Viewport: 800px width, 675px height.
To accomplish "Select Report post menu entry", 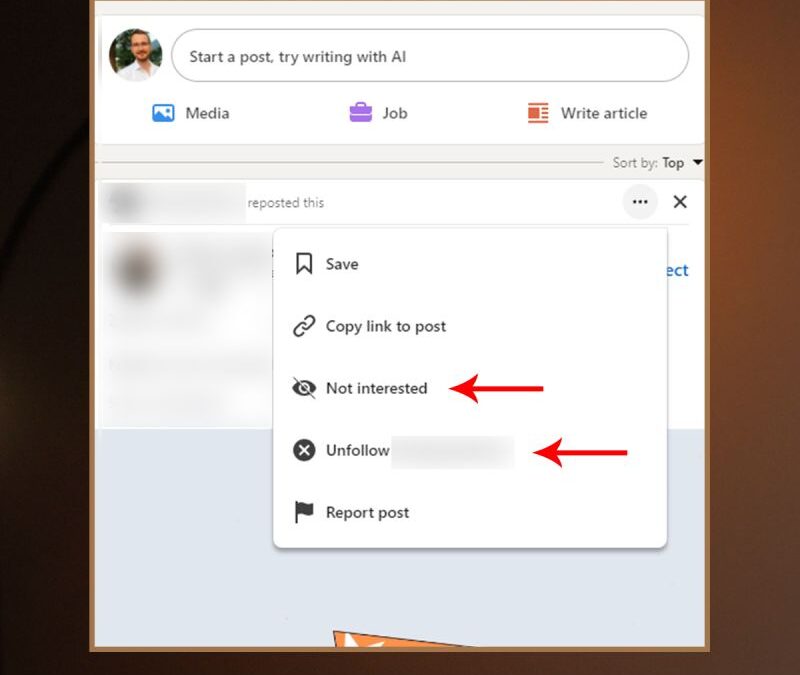I will point(367,512).
